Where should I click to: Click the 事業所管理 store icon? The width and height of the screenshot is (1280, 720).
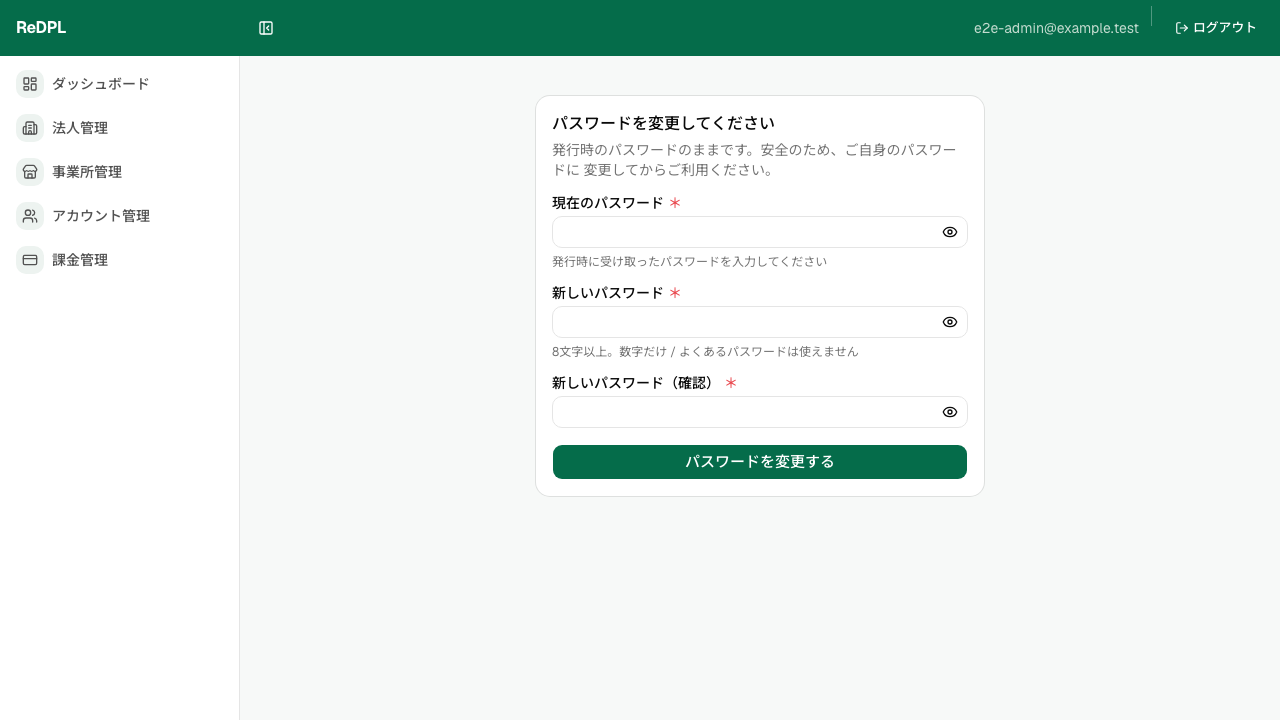coord(30,172)
